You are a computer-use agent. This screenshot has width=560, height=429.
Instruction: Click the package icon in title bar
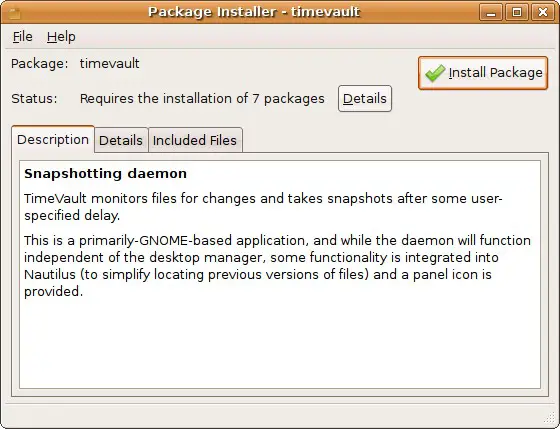[14, 13]
